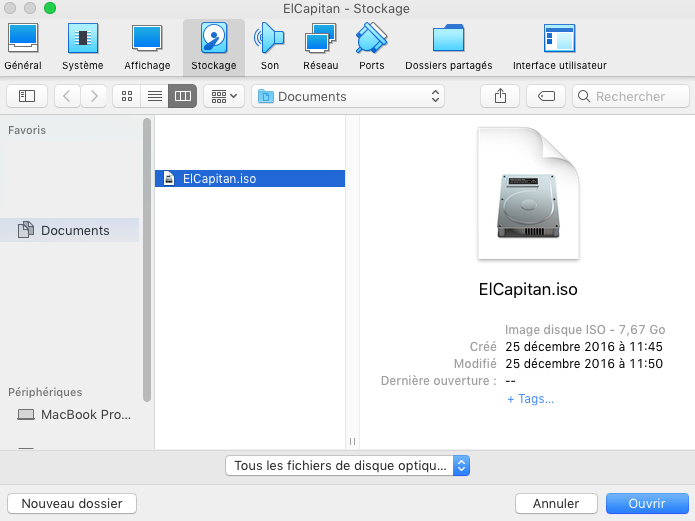
Task: Click the share icon button
Action: [x=500, y=96]
